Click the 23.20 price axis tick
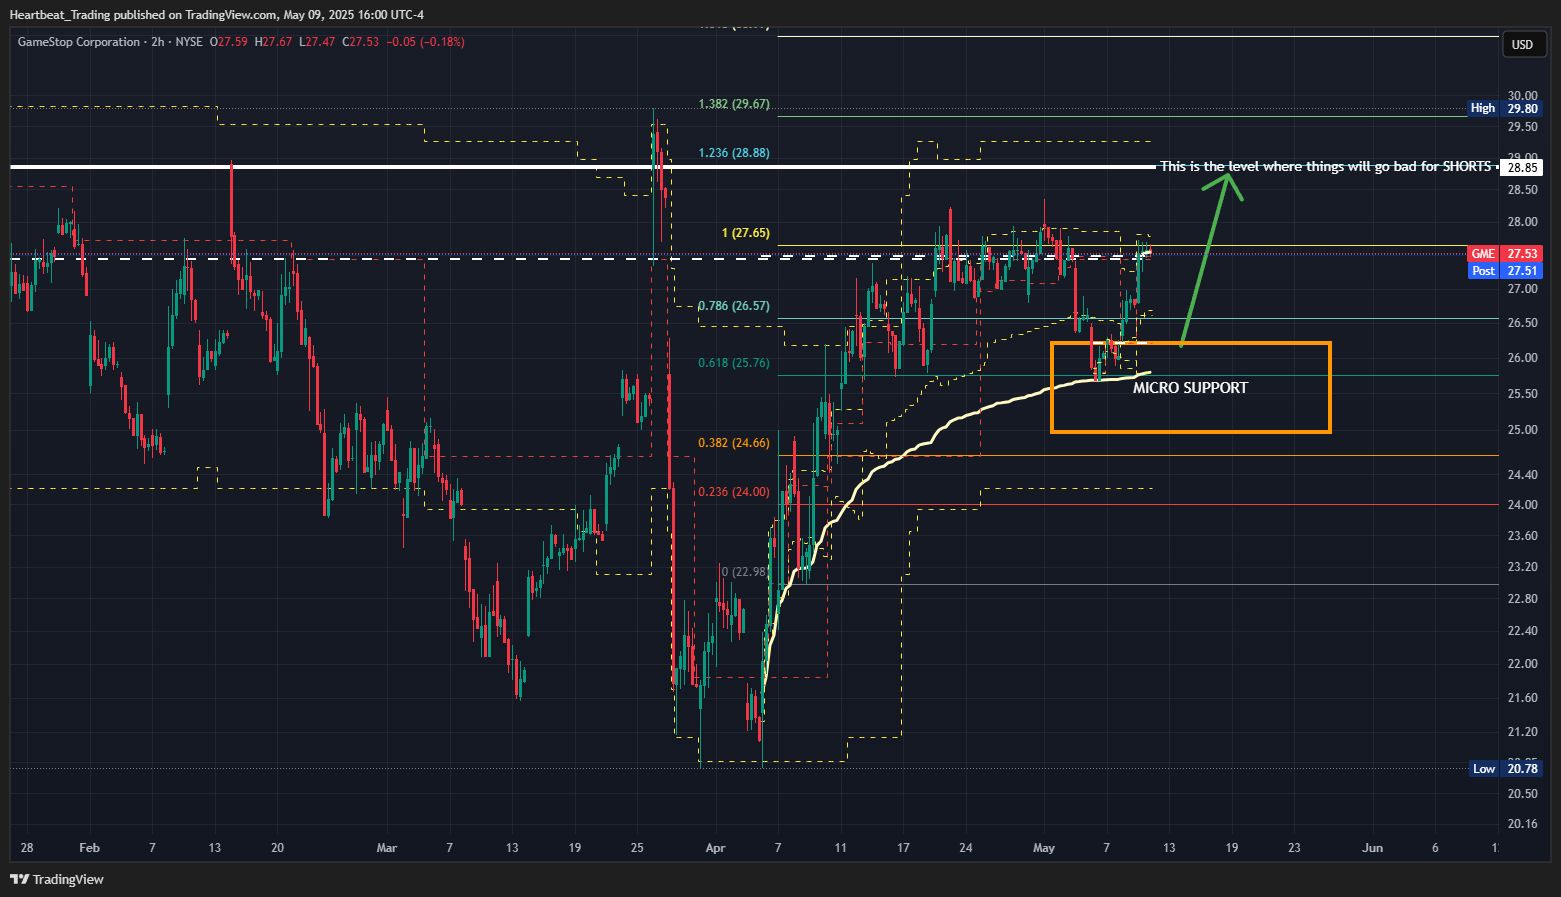1561x897 pixels. [x=1523, y=567]
